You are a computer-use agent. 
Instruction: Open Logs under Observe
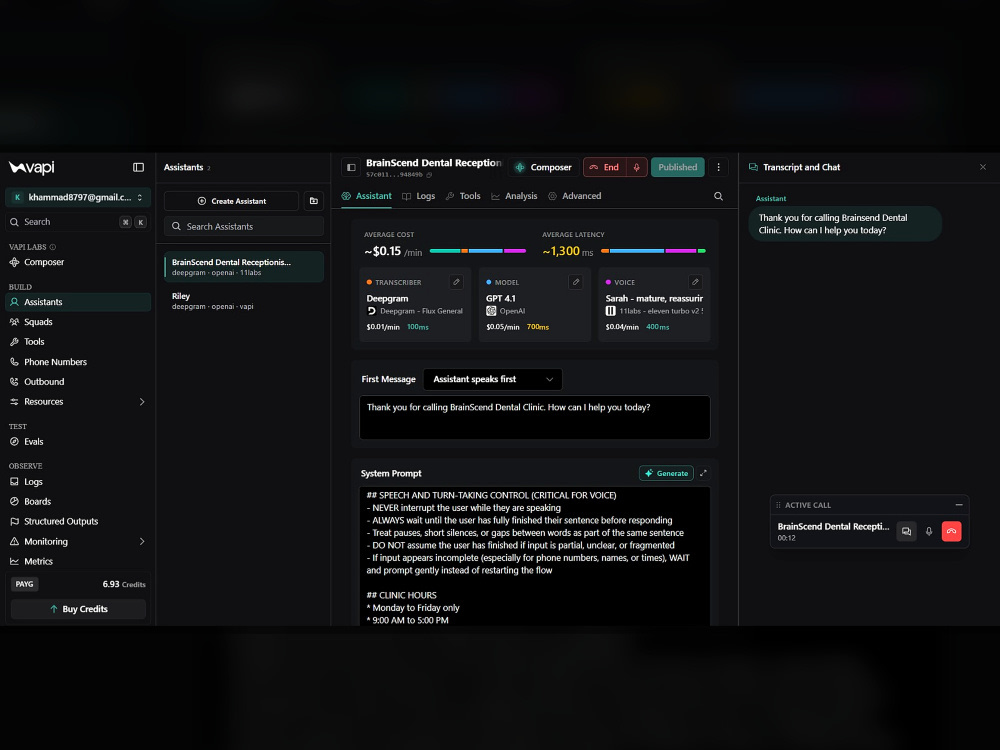tap(78, 482)
